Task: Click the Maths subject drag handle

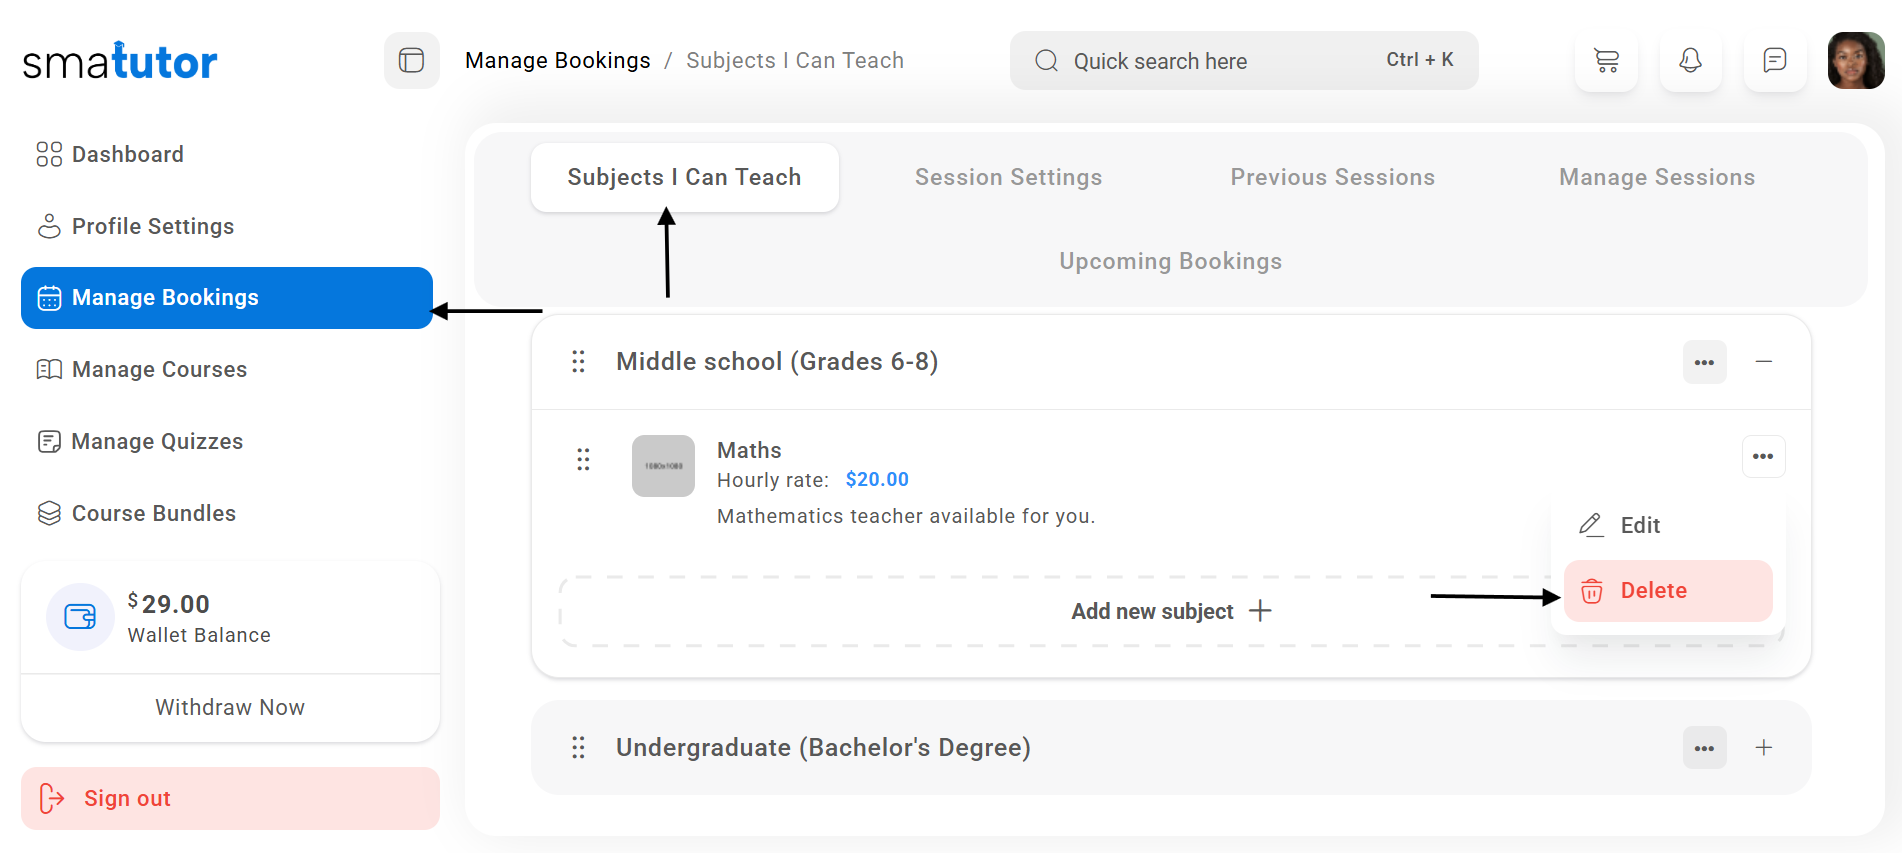Action: (583, 460)
